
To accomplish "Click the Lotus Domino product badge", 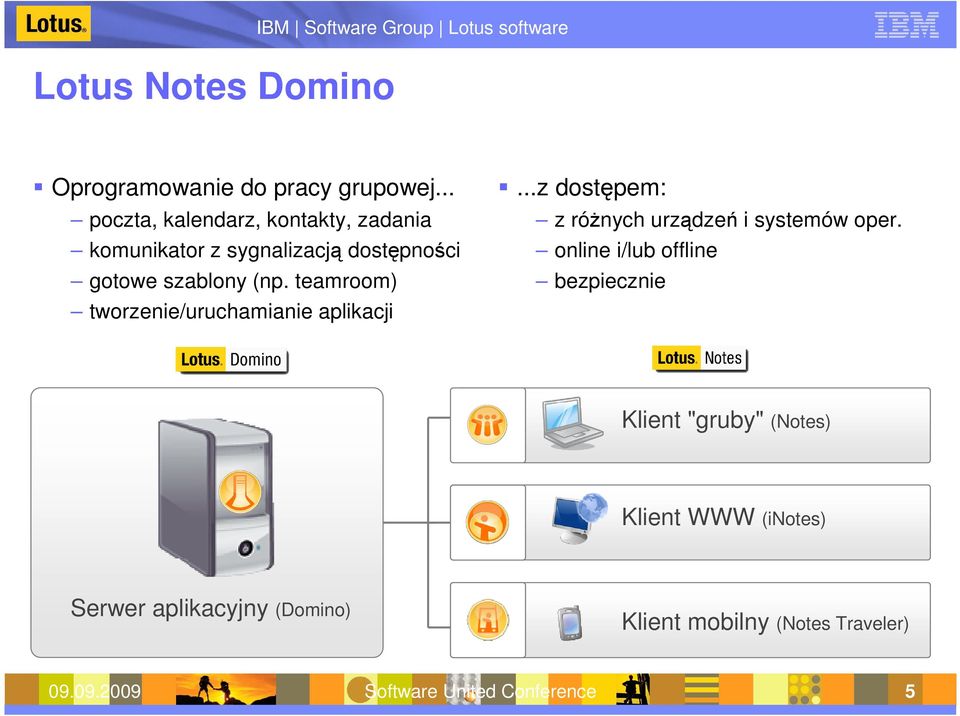I will coord(231,360).
